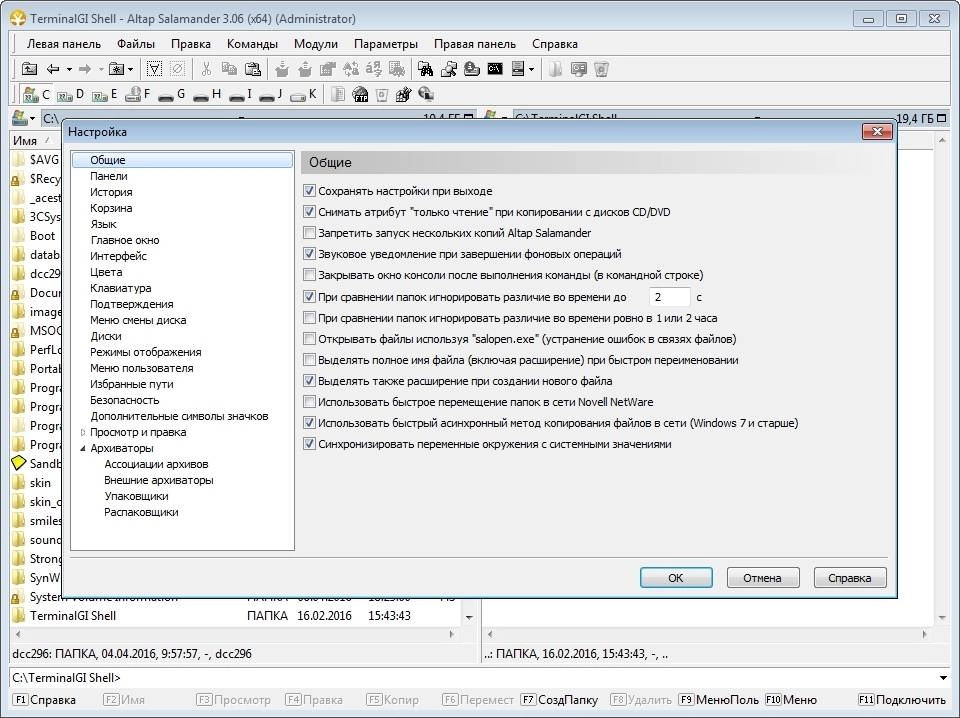This screenshot has width=960, height=718.
Task: Click time difference seconds input field
Action: pos(669,297)
